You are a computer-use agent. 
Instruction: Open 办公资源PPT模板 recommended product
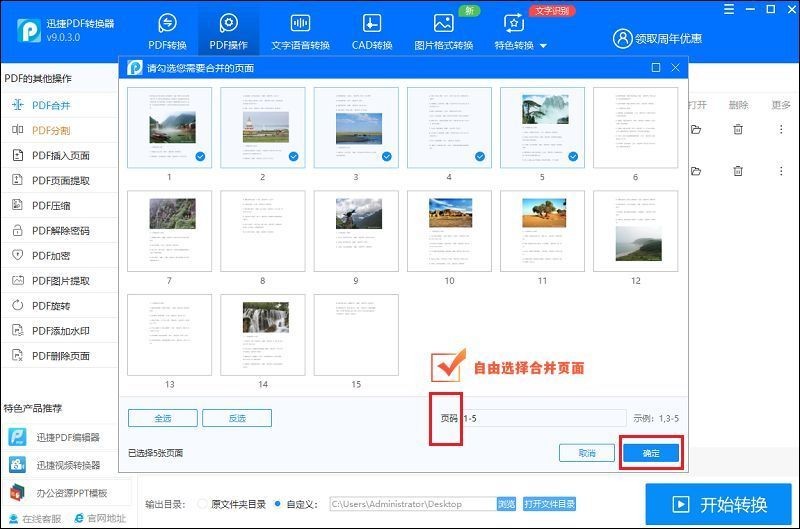[59, 493]
